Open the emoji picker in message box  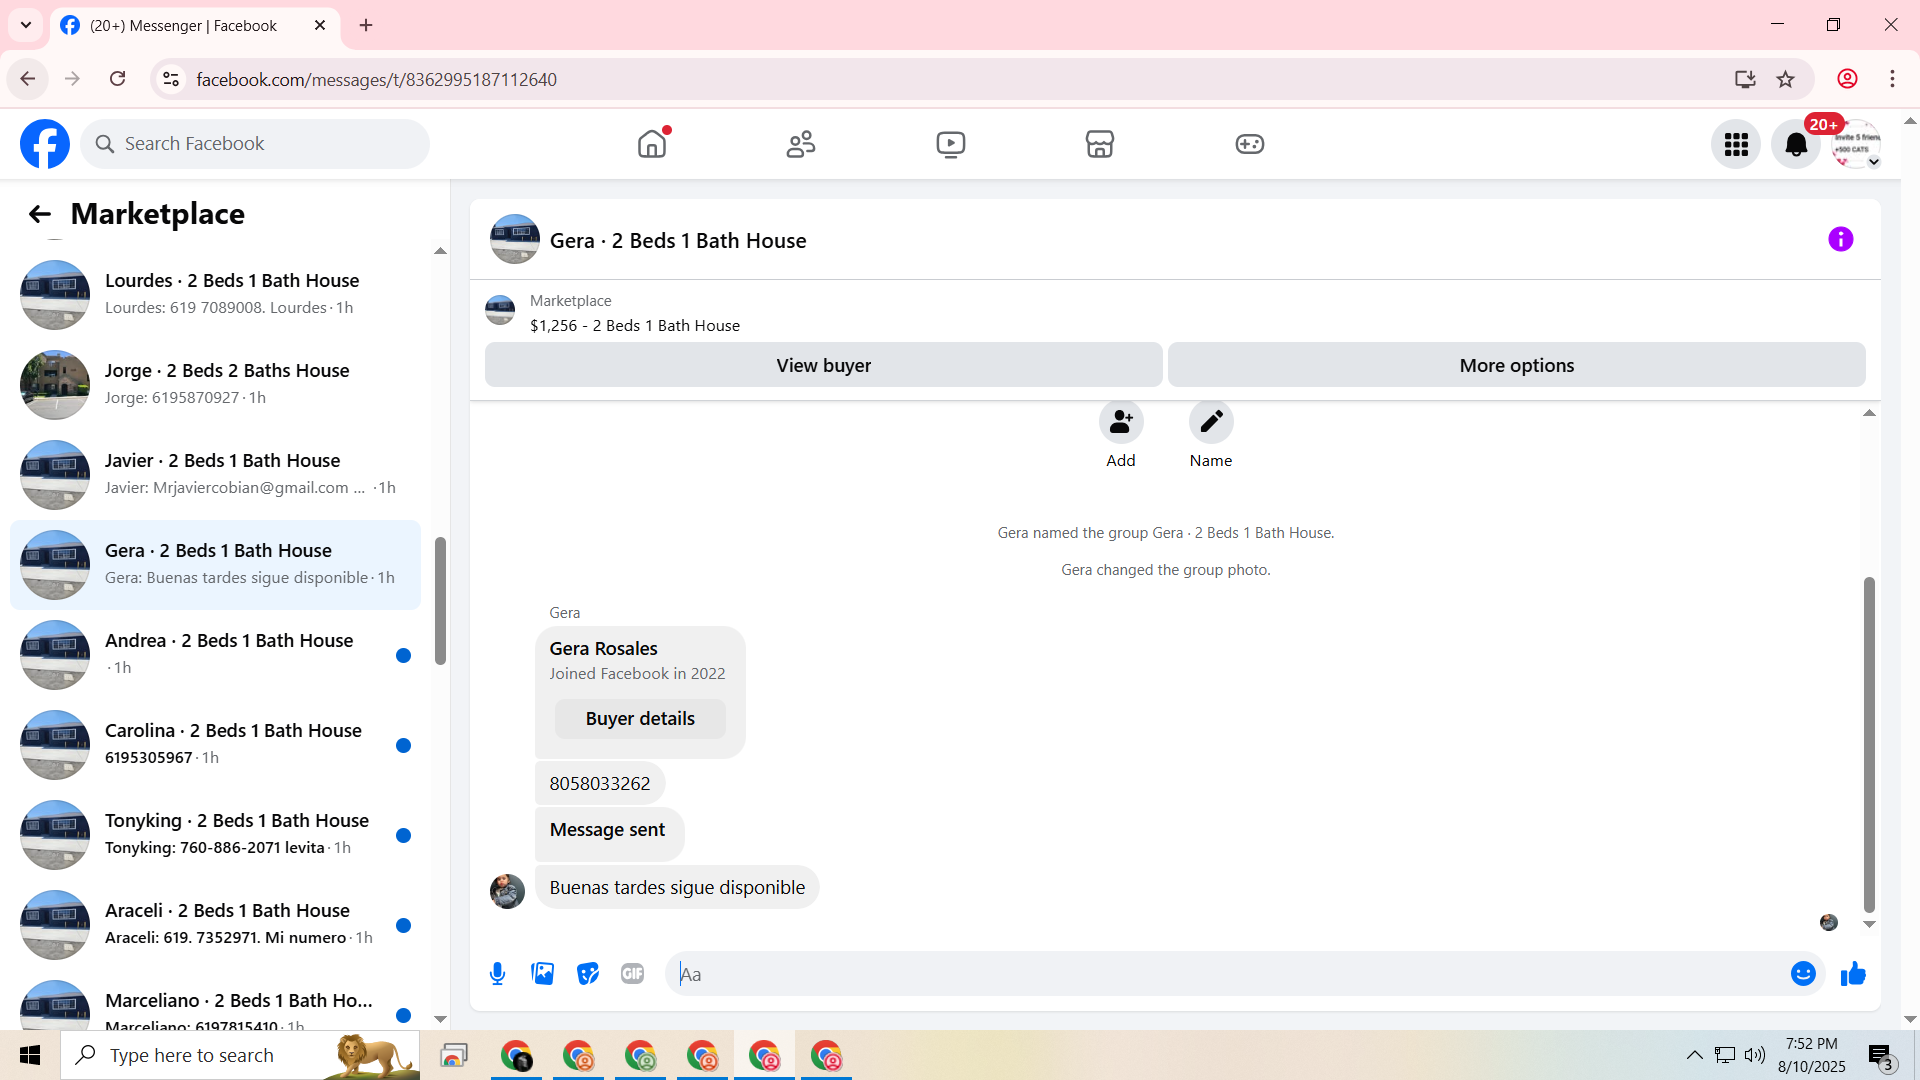coord(1803,974)
